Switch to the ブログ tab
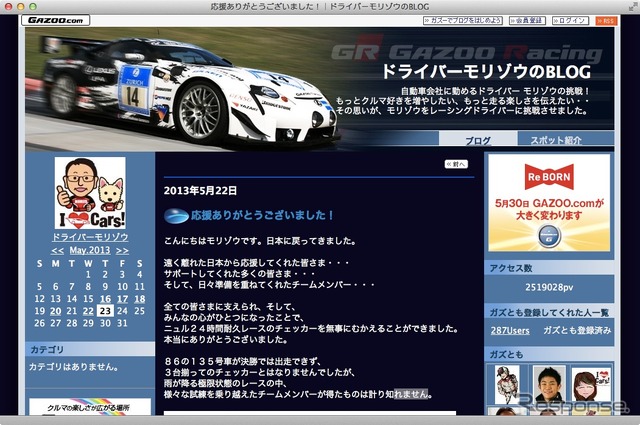The image size is (640, 425). tap(478, 140)
